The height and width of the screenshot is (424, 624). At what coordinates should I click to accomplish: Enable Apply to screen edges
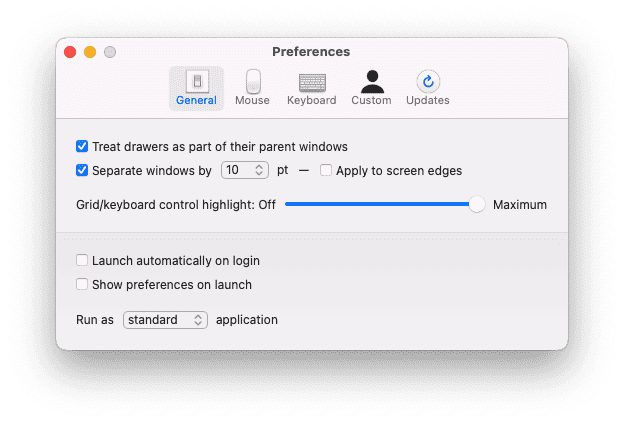tap(326, 170)
